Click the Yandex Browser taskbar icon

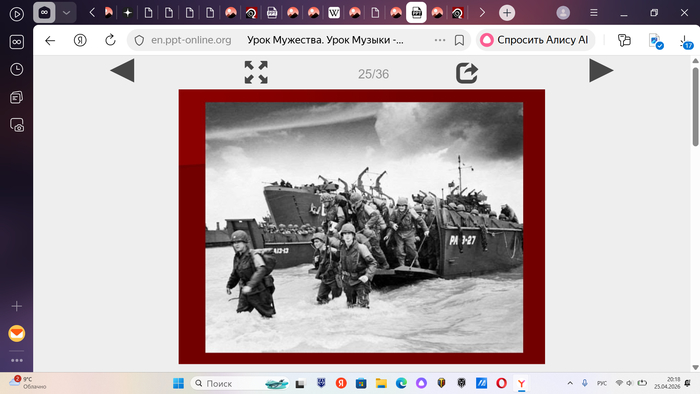[521, 383]
